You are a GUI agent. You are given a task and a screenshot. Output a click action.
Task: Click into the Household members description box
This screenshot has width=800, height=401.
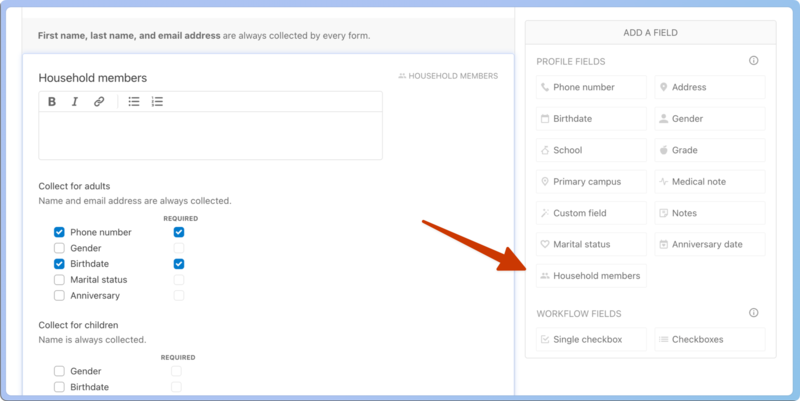[210, 135]
